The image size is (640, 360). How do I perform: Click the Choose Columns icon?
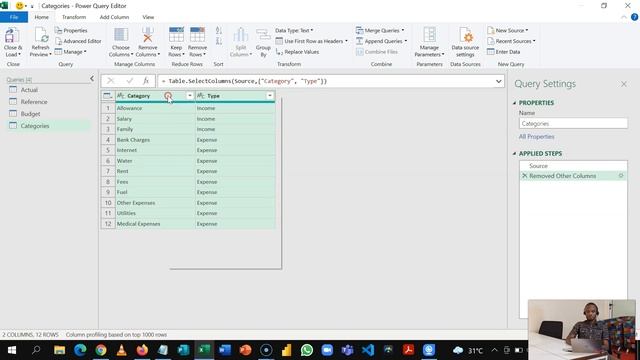[x=121, y=35]
